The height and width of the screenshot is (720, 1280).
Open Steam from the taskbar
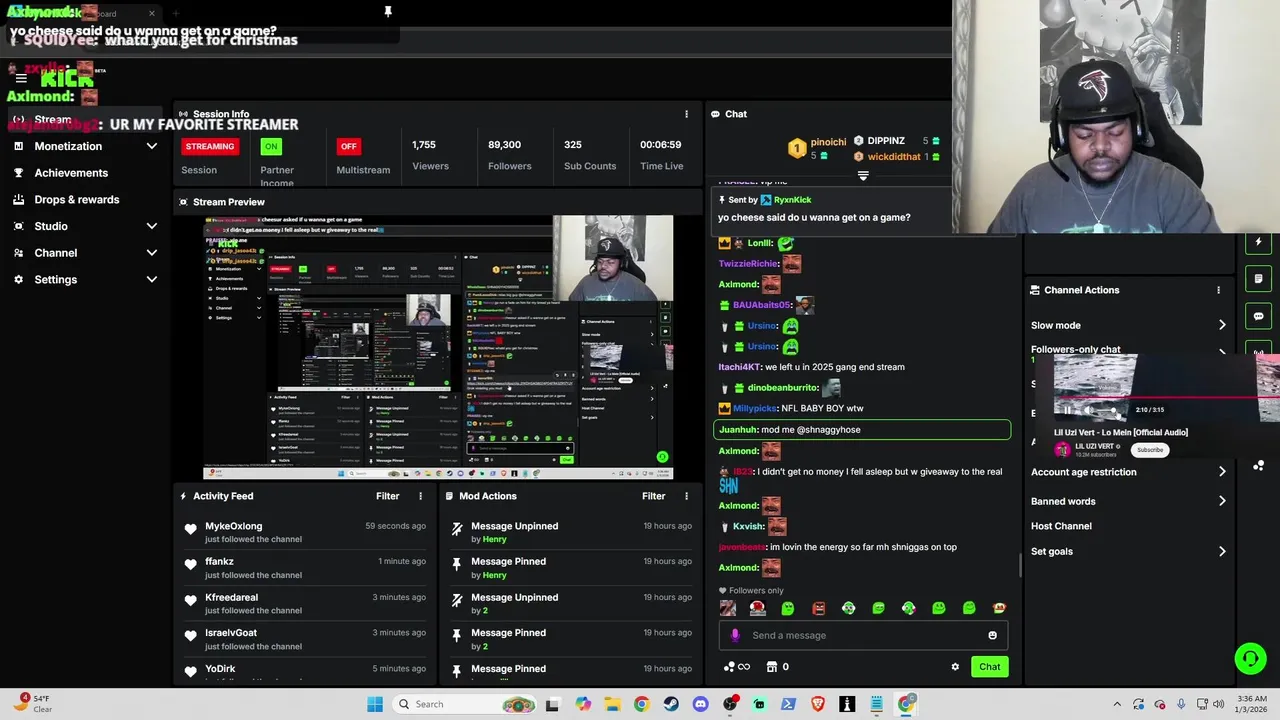point(671,704)
